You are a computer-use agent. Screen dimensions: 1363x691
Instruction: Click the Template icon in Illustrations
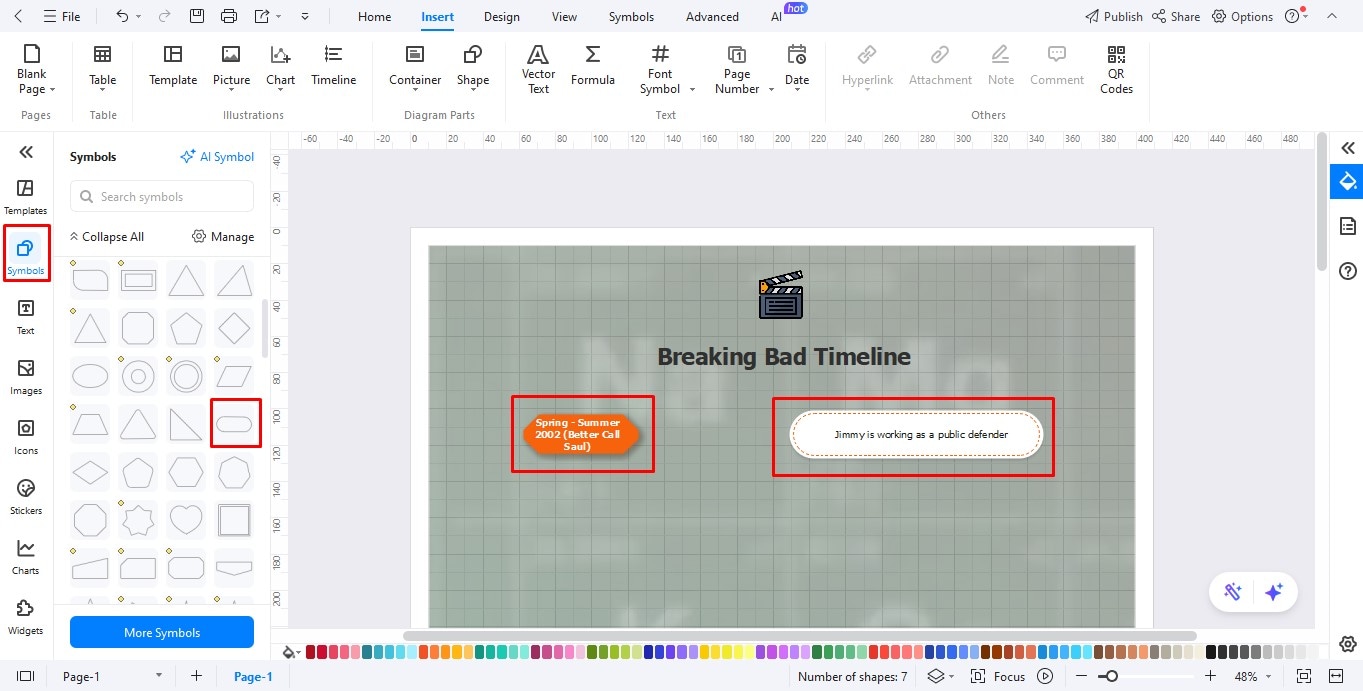[x=173, y=66]
